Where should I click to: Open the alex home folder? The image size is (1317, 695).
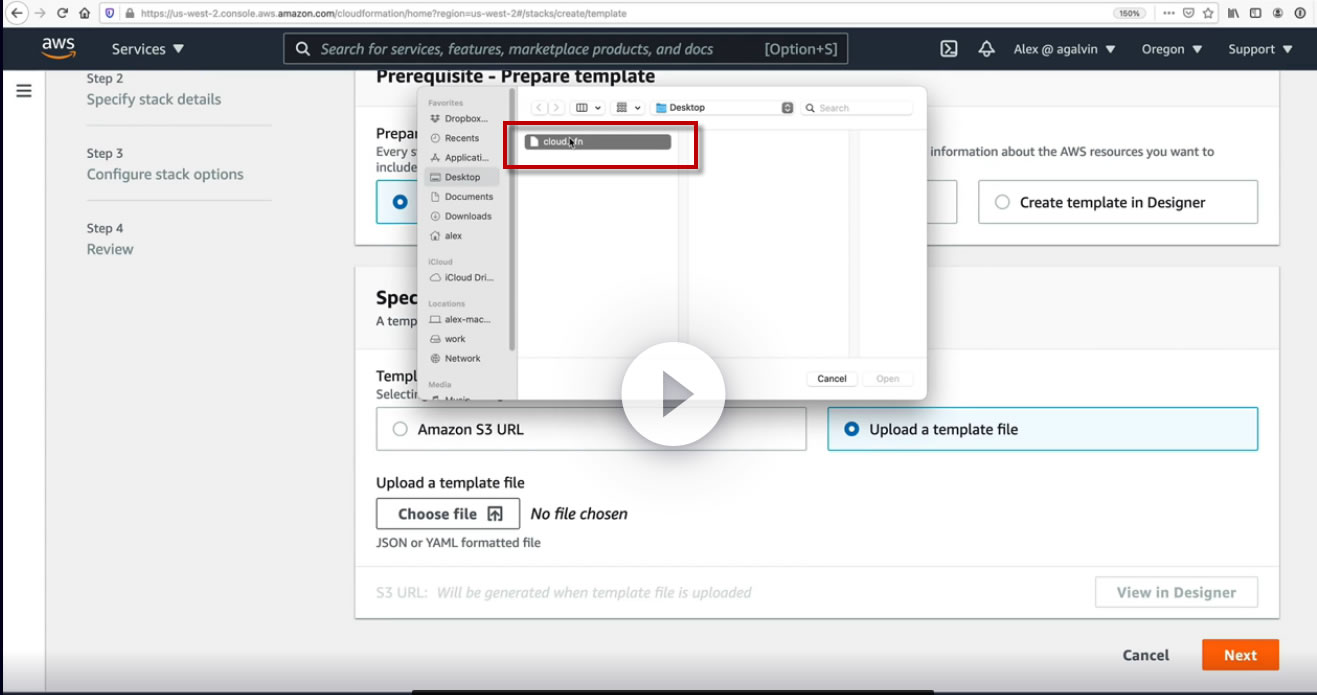click(447, 236)
